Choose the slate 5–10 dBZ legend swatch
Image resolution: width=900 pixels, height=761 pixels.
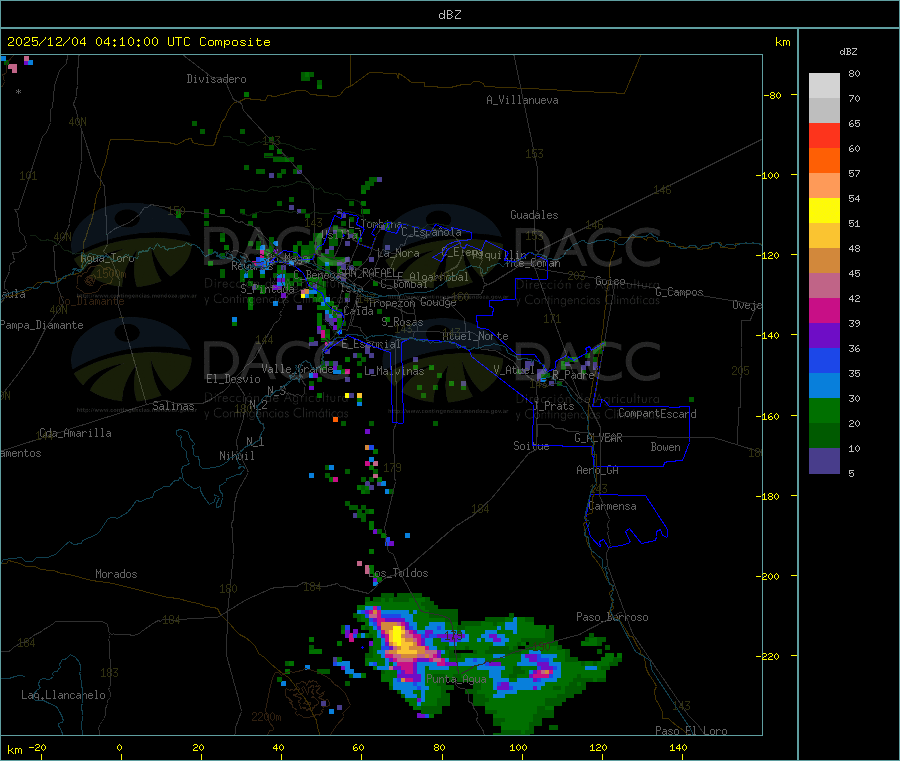[824, 461]
